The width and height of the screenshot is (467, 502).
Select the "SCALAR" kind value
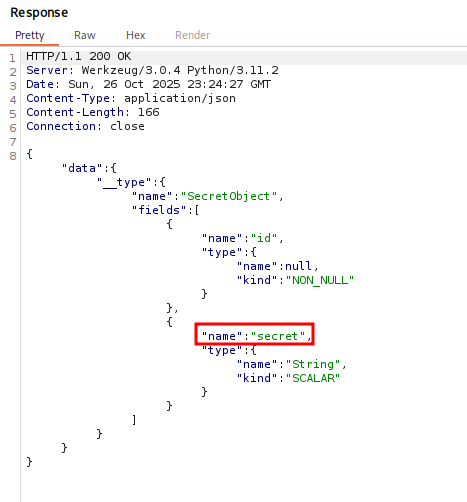coord(313,378)
